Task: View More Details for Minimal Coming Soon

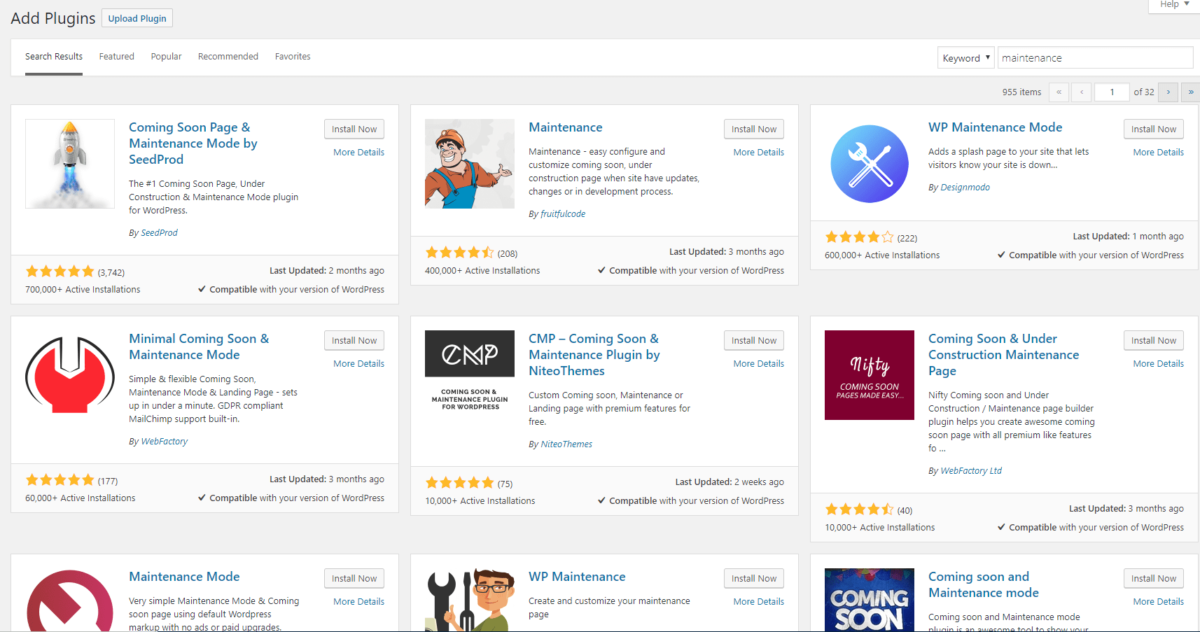Action: (x=359, y=363)
